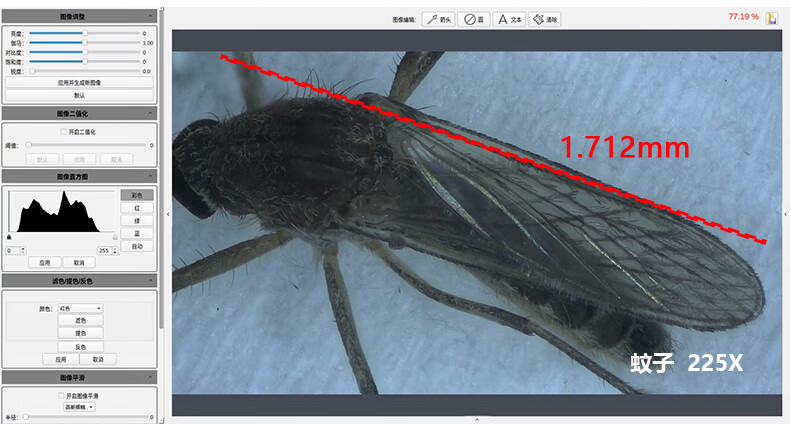This screenshot has height=424, width=790.
Task: Click 应用并生成新图像 apply and generate button
Action: 79,83
